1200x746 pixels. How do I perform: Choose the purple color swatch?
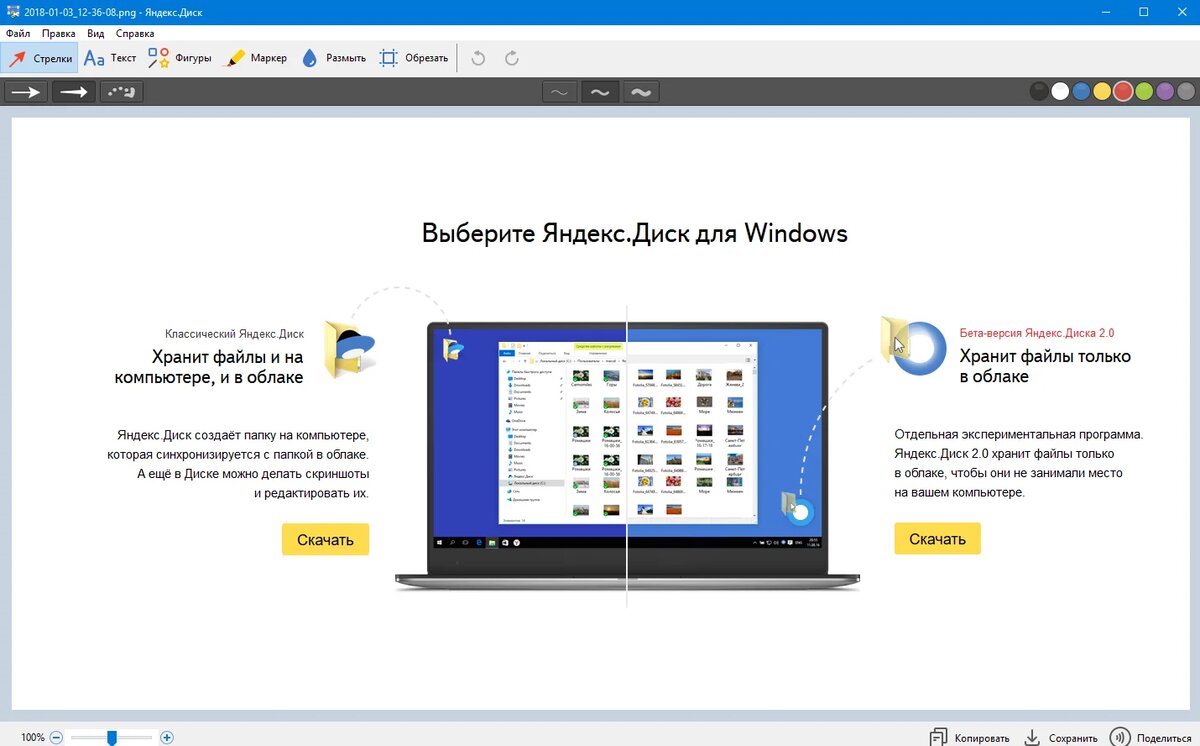coord(1166,92)
